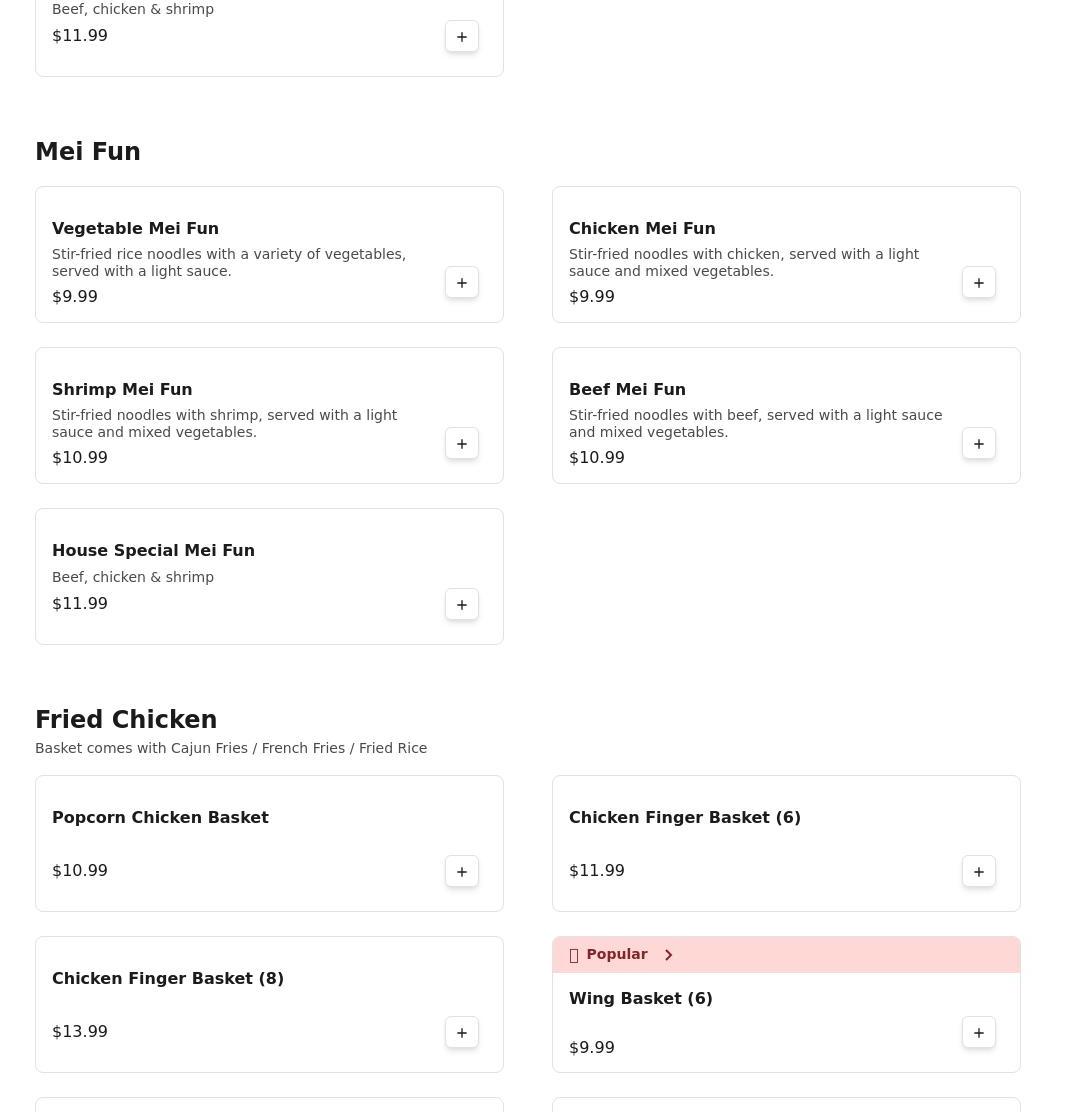Click the Popular badge label
This screenshot has height=1112, width=1070.
click(616, 955)
